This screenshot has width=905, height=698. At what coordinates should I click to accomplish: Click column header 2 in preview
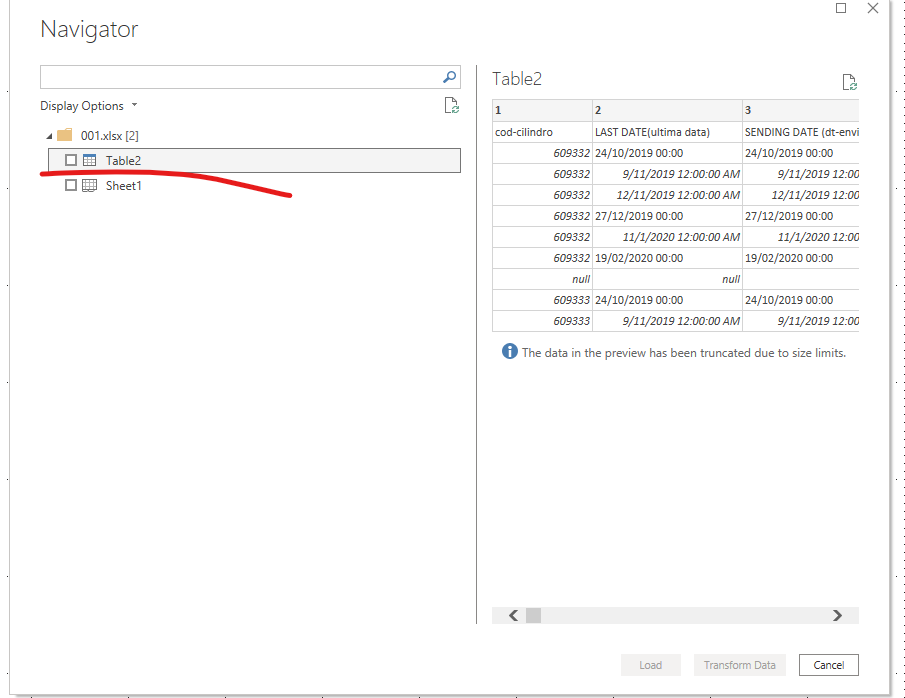point(667,110)
